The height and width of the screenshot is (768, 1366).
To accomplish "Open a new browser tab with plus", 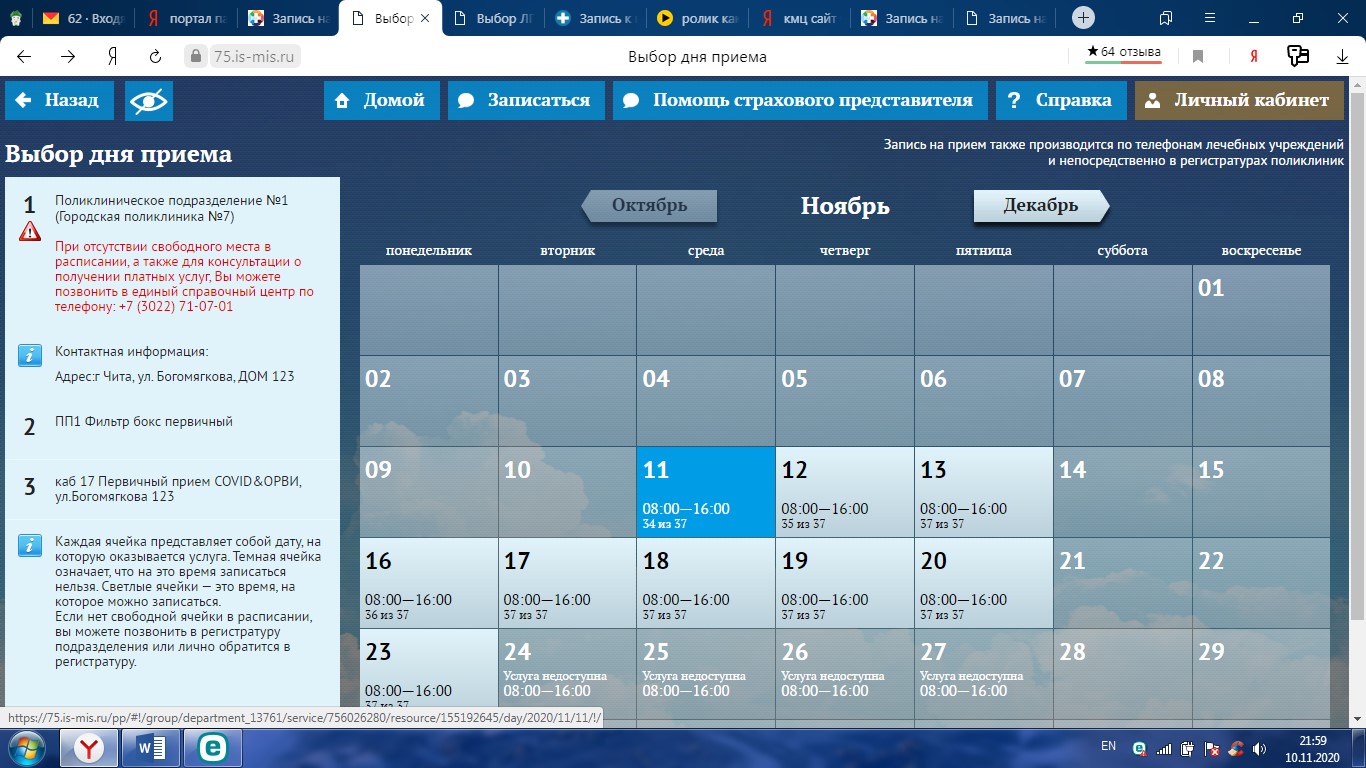I will click(1083, 18).
